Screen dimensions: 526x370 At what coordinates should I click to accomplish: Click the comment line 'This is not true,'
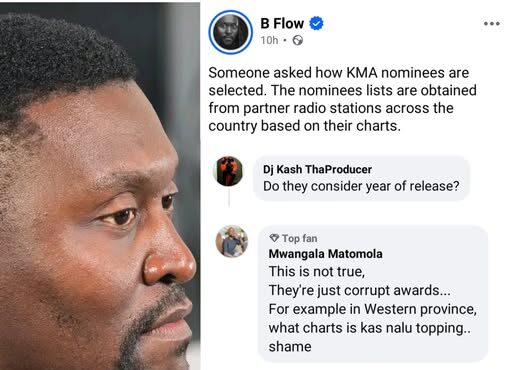pos(317,271)
